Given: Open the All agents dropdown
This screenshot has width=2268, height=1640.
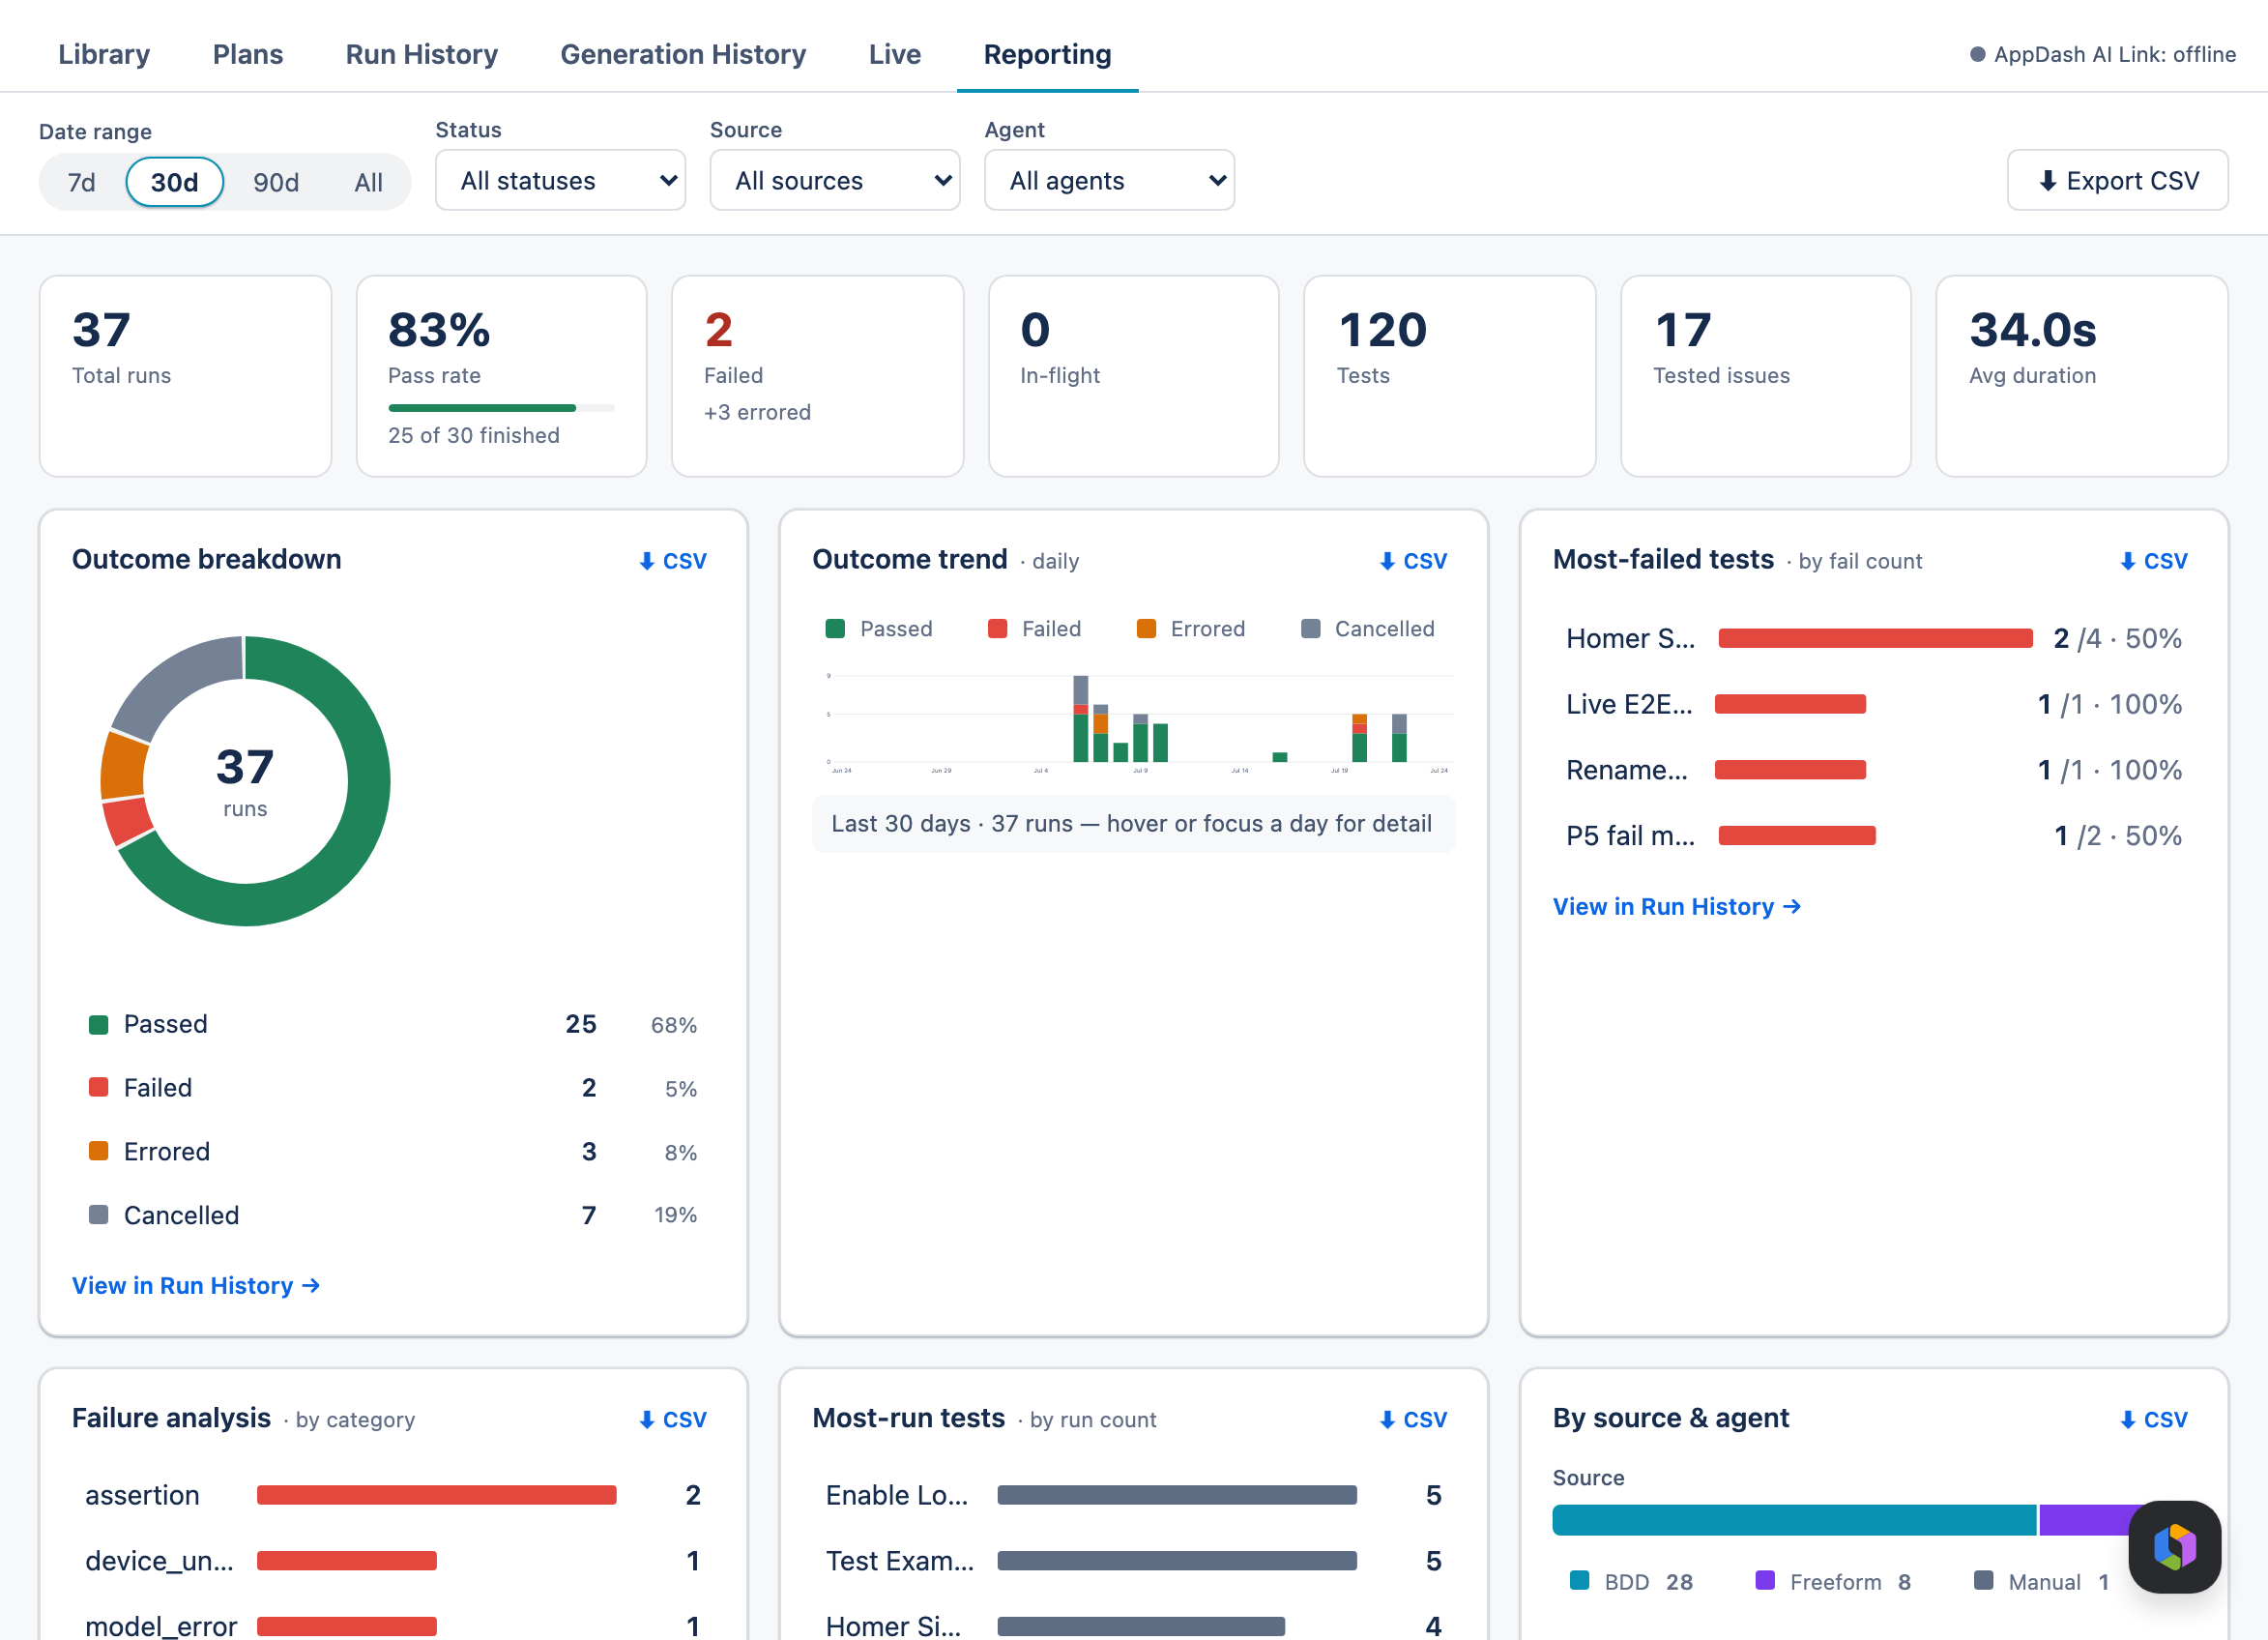Looking at the screenshot, I should (x=1109, y=180).
